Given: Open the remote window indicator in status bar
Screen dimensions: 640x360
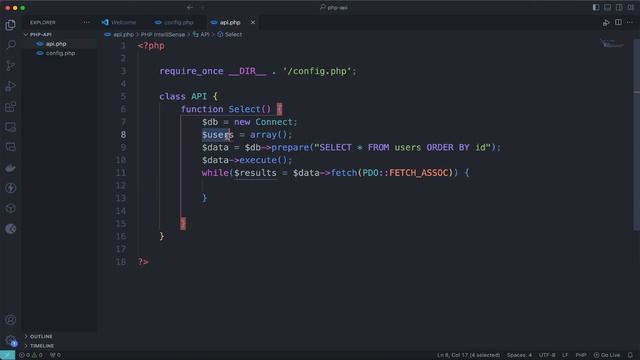Looking at the screenshot, I should tap(7, 355).
